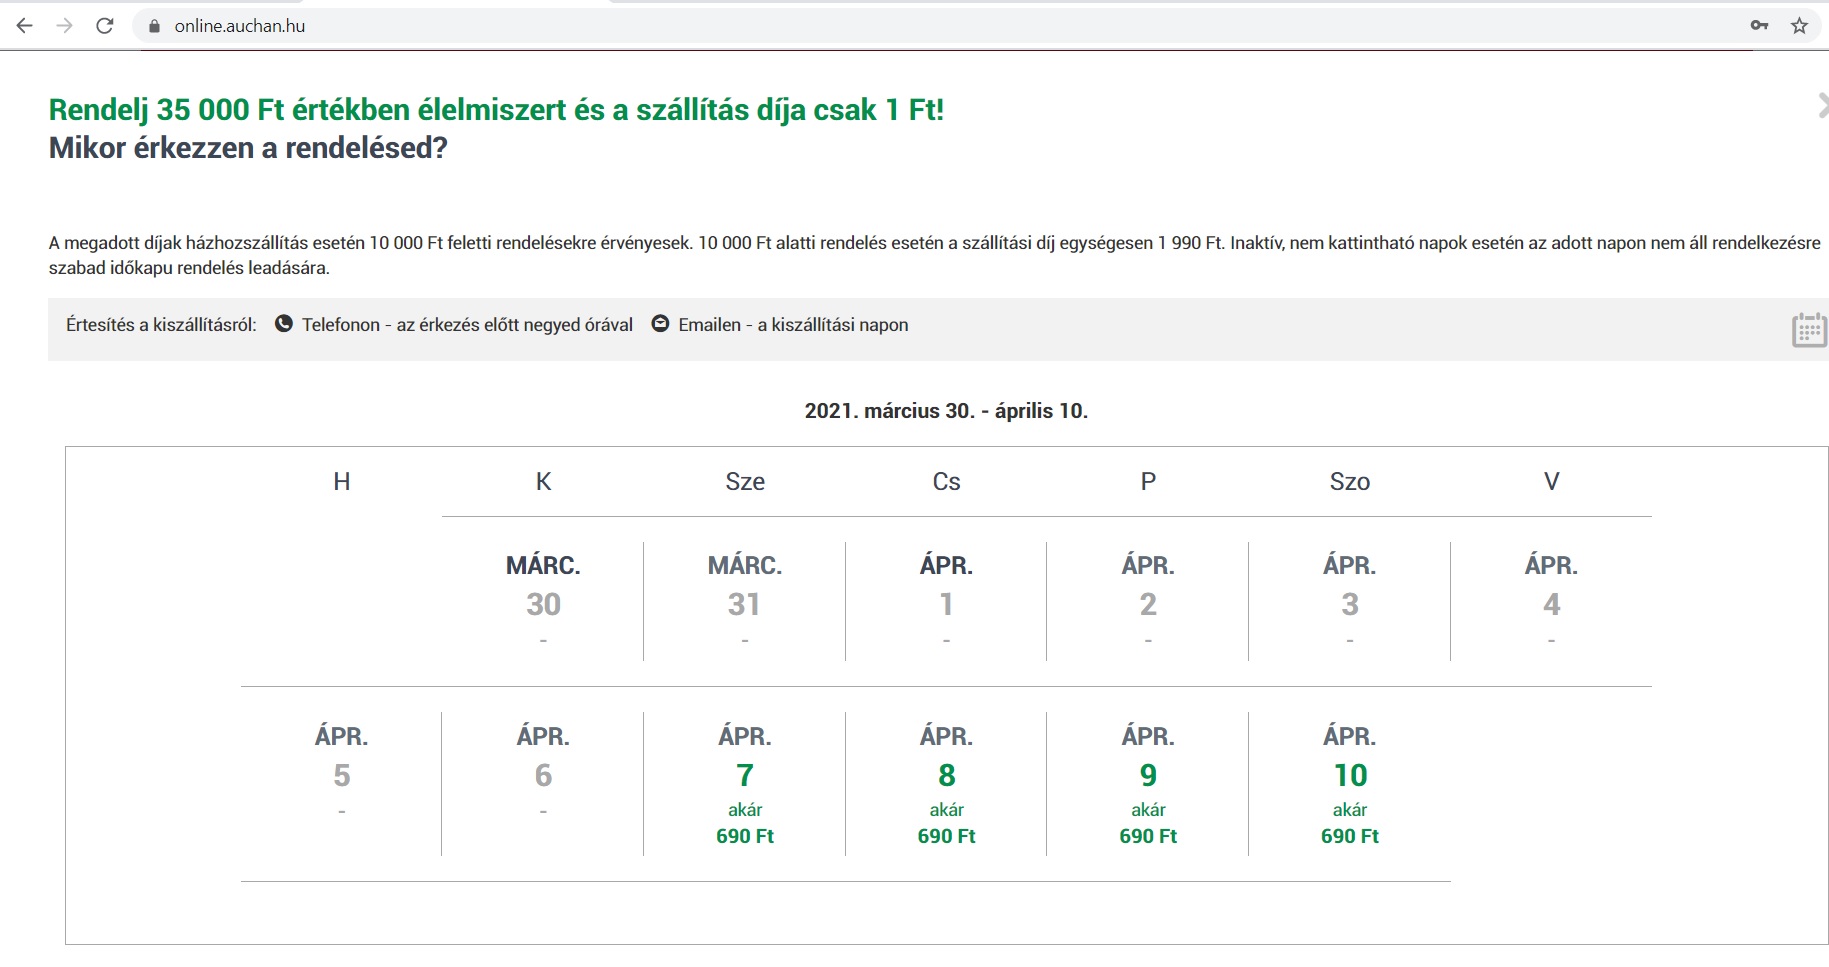Open saved passwords key icon
The height and width of the screenshot is (967, 1829).
tap(1759, 26)
